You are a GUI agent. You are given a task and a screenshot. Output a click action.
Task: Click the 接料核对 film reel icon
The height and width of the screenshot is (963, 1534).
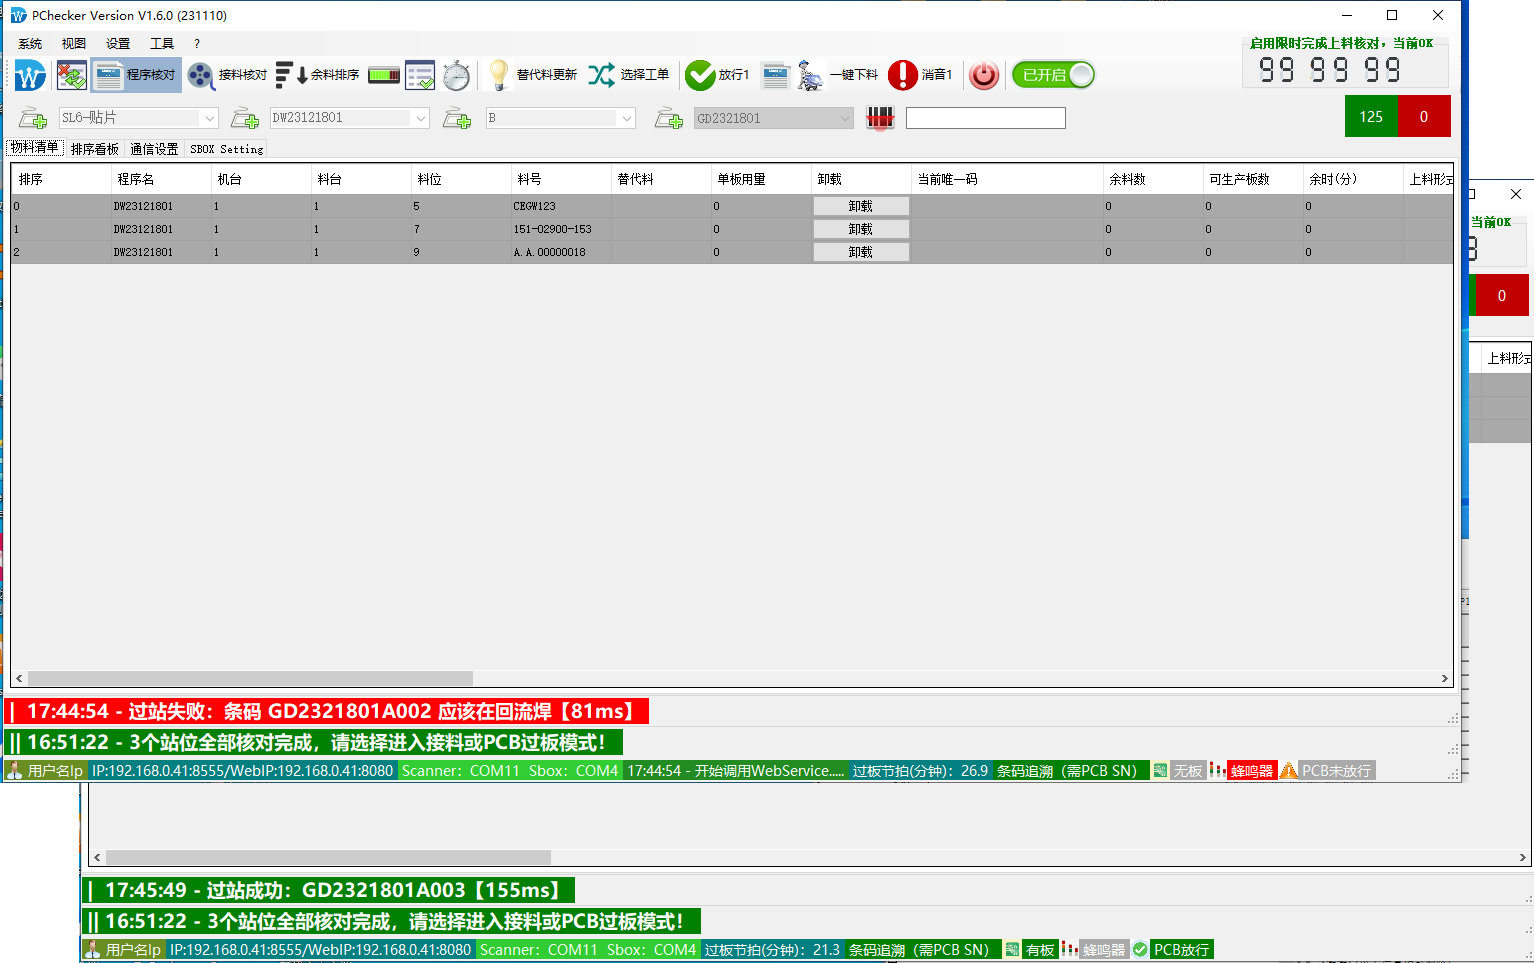tap(201, 75)
